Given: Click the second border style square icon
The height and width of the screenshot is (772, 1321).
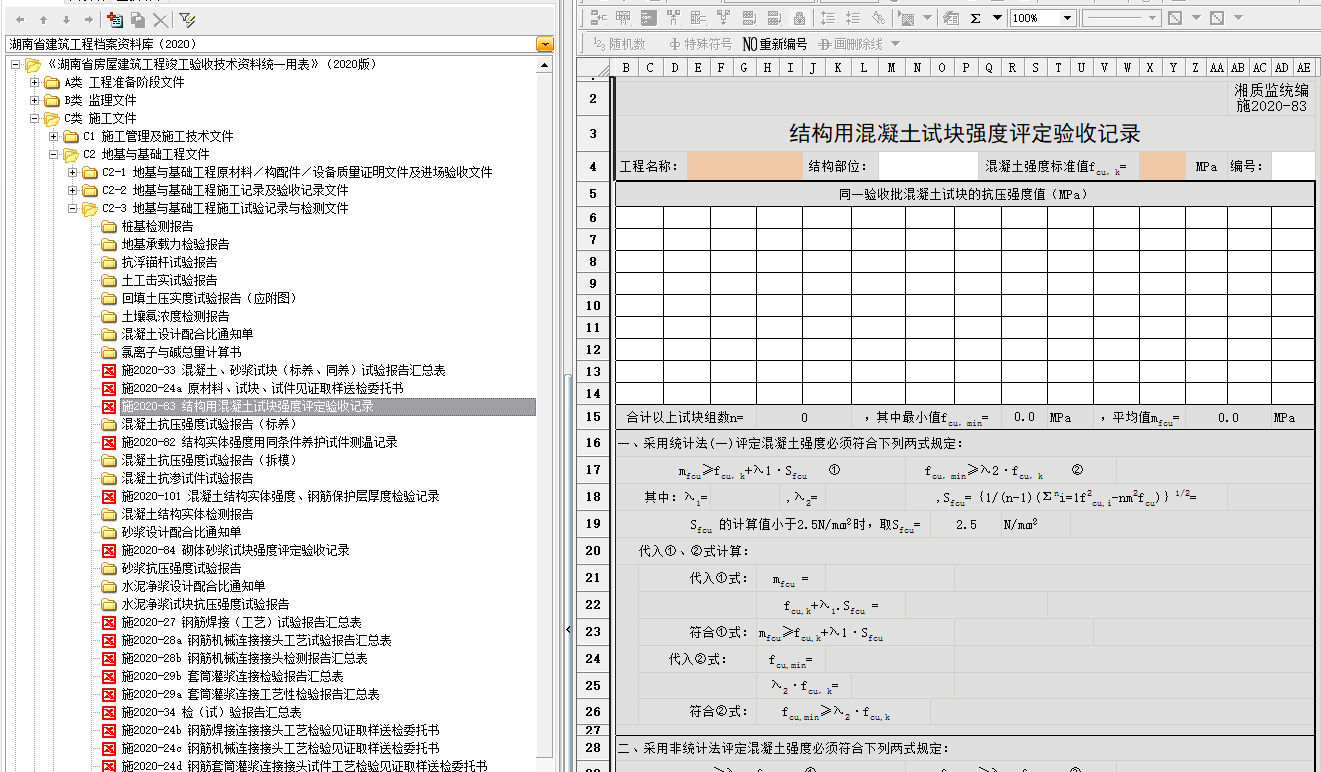Looking at the screenshot, I should tap(1217, 18).
